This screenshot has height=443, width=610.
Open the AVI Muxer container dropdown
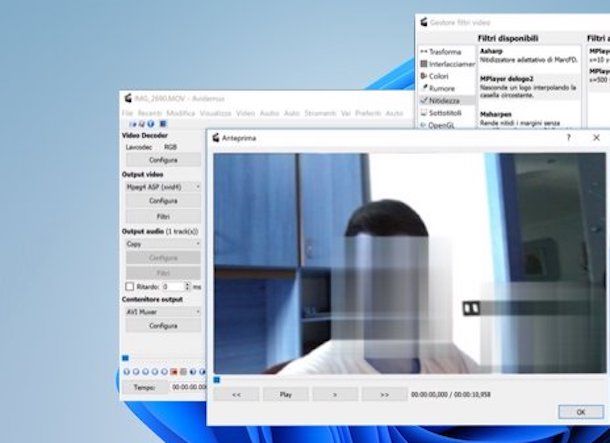tap(163, 312)
